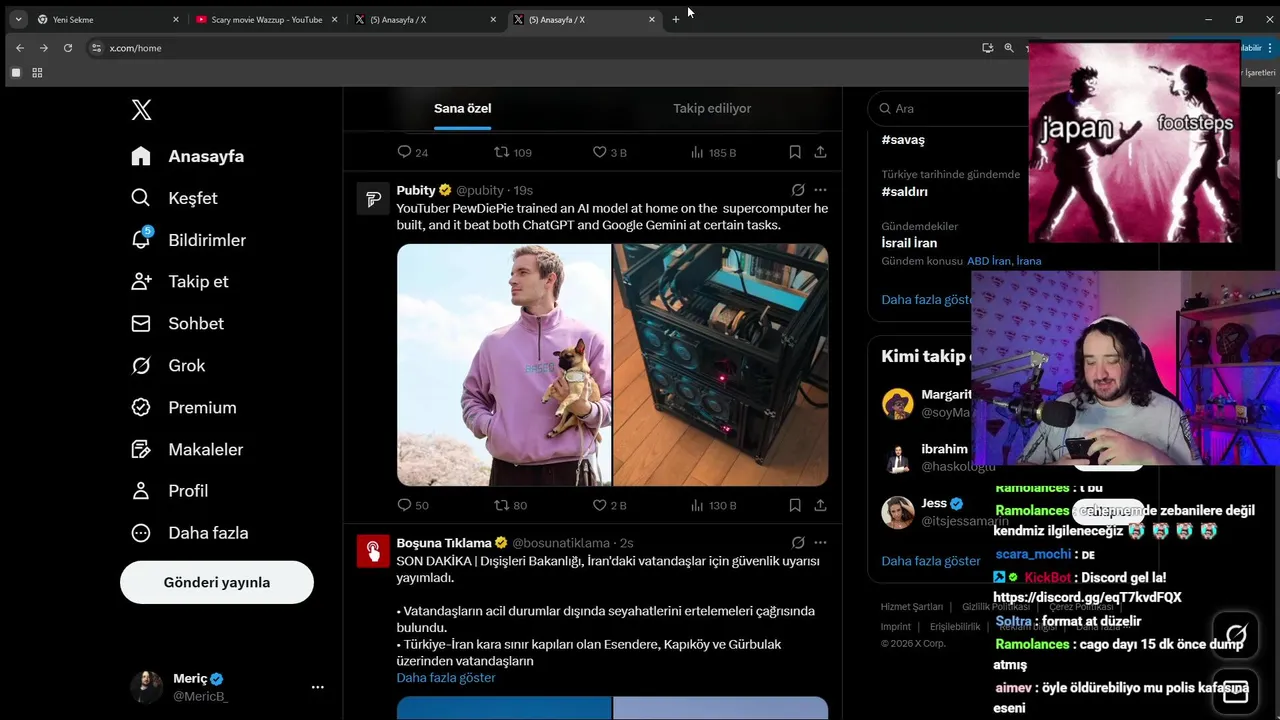Expand post with Daha fazla göster link
Screen dimensions: 1280x720
coord(446,678)
